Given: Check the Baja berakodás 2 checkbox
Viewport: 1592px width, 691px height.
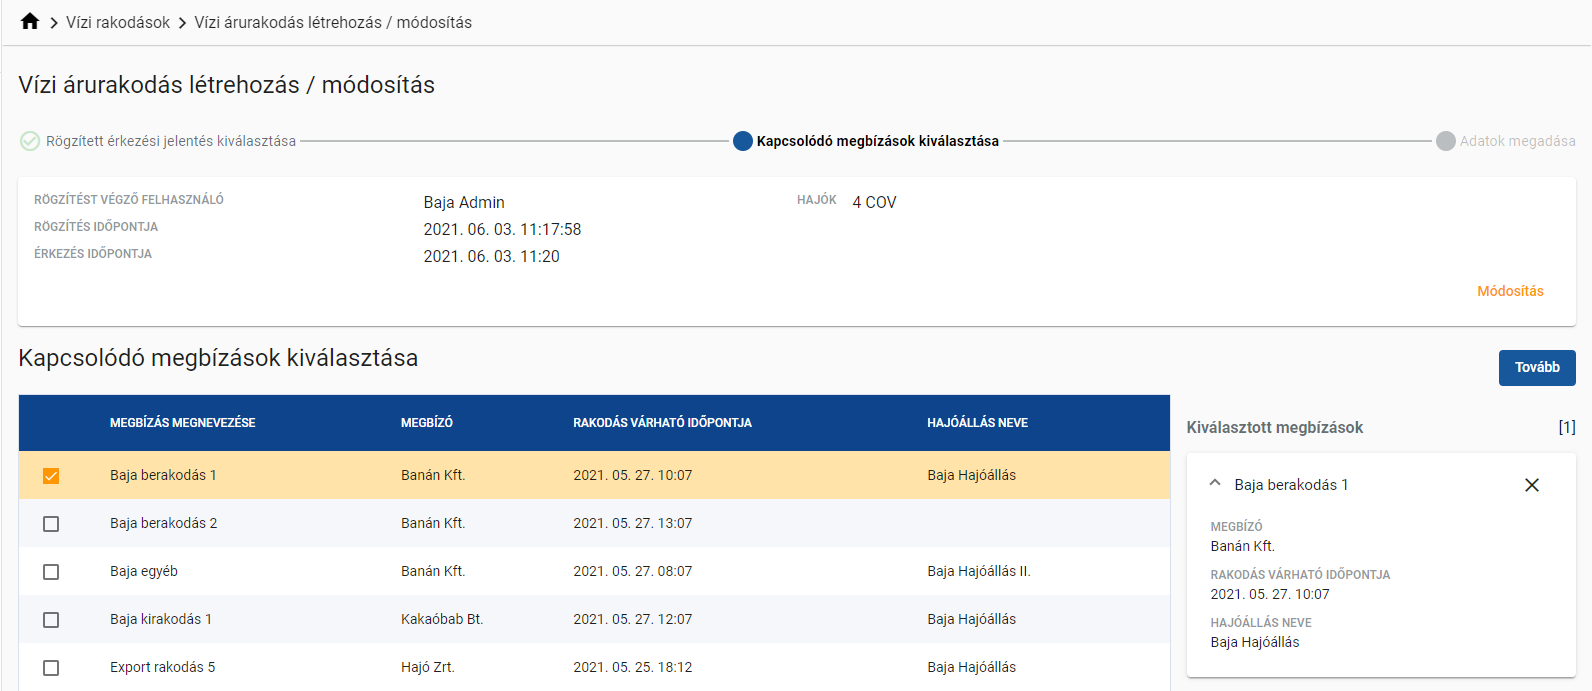Looking at the screenshot, I should [51, 524].
